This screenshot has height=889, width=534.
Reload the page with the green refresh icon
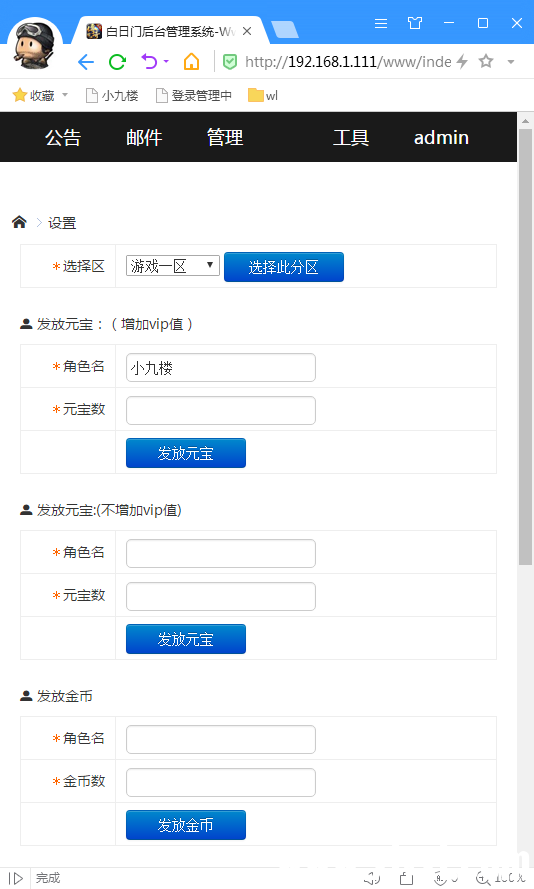[x=117, y=62]
